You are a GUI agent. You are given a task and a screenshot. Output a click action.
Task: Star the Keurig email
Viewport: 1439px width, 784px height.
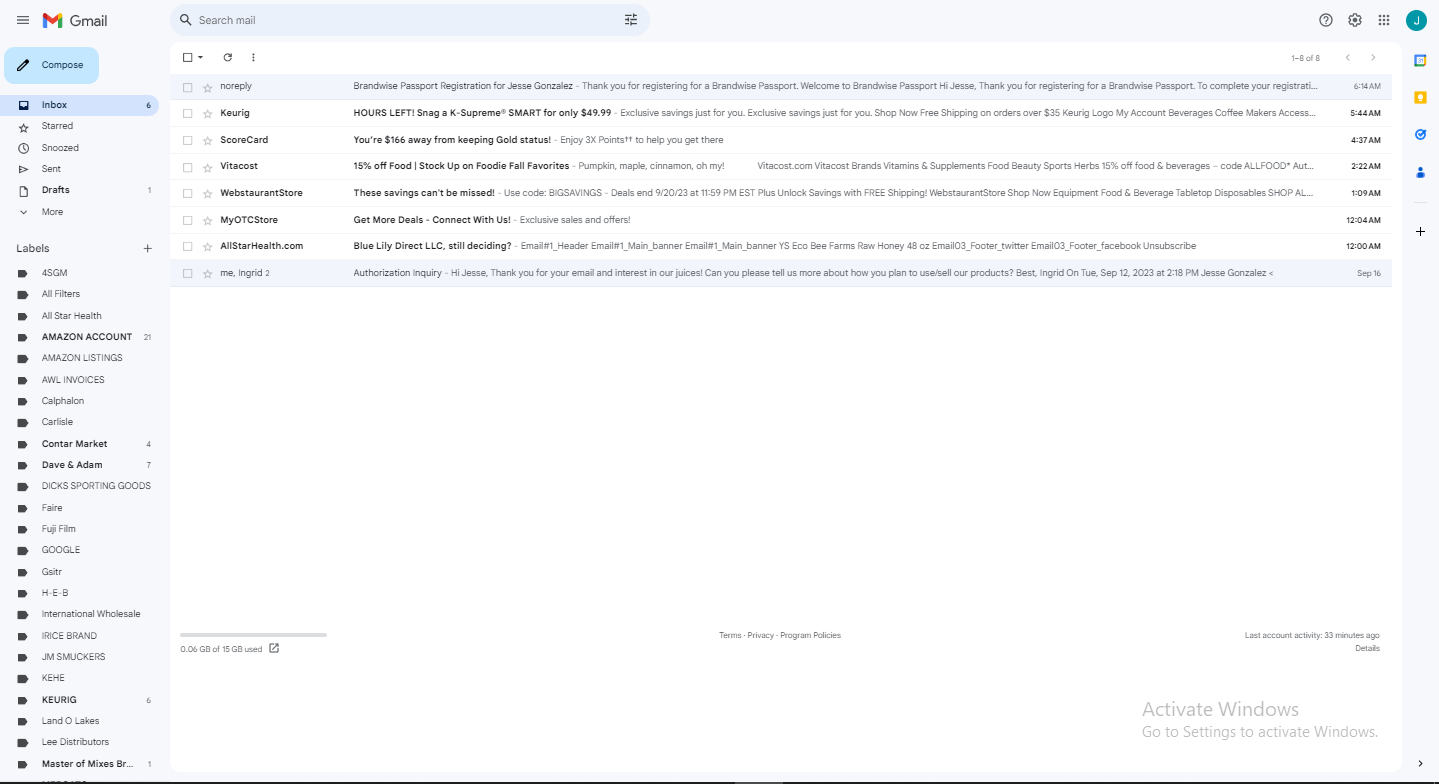tap(207, 114)
